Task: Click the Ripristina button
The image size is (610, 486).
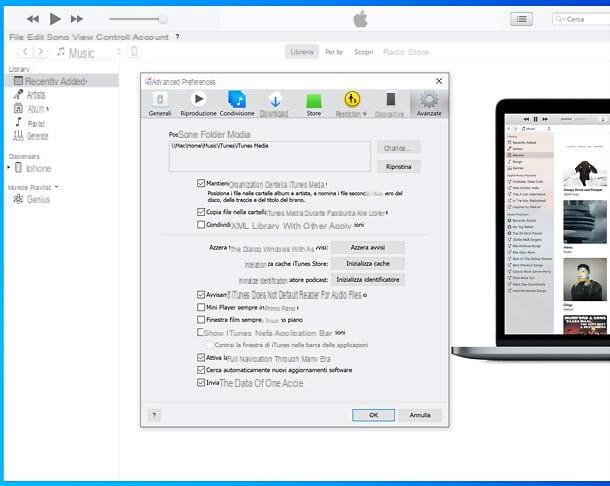Action: click(x=398, y=167)
